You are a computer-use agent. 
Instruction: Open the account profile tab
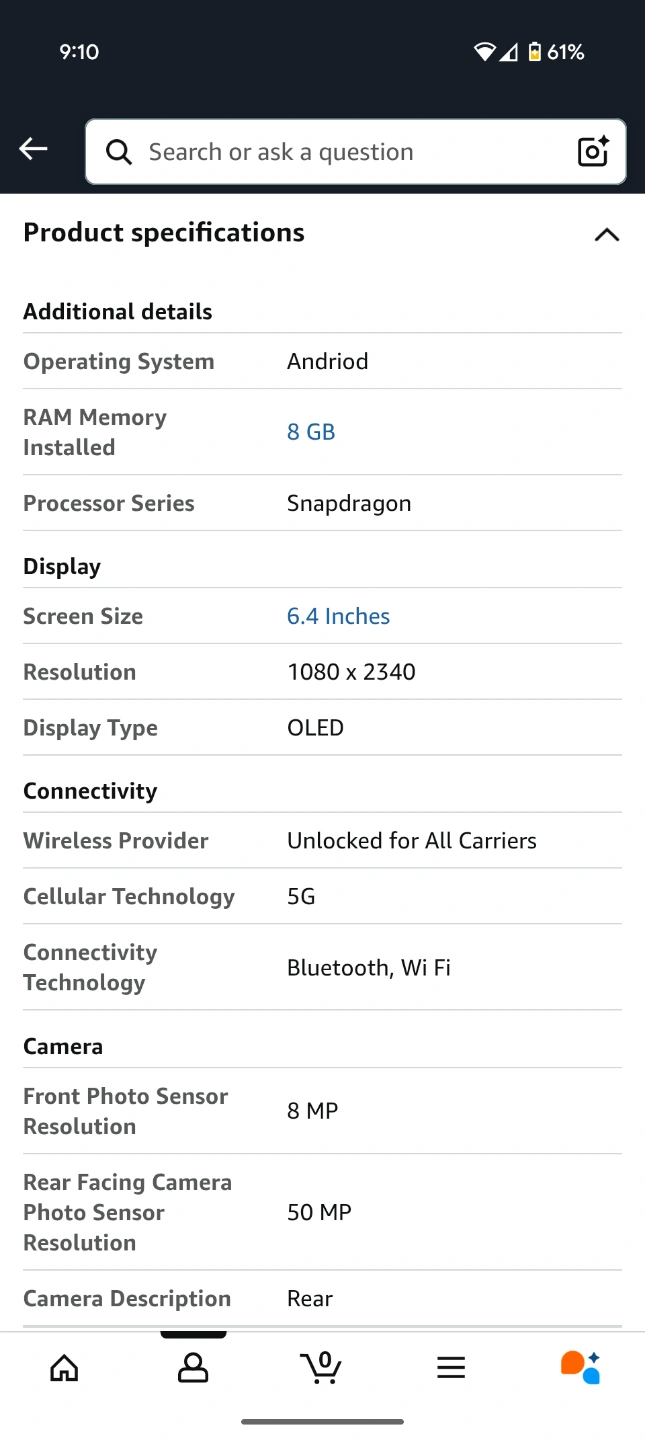click(x=193, y=1367)
